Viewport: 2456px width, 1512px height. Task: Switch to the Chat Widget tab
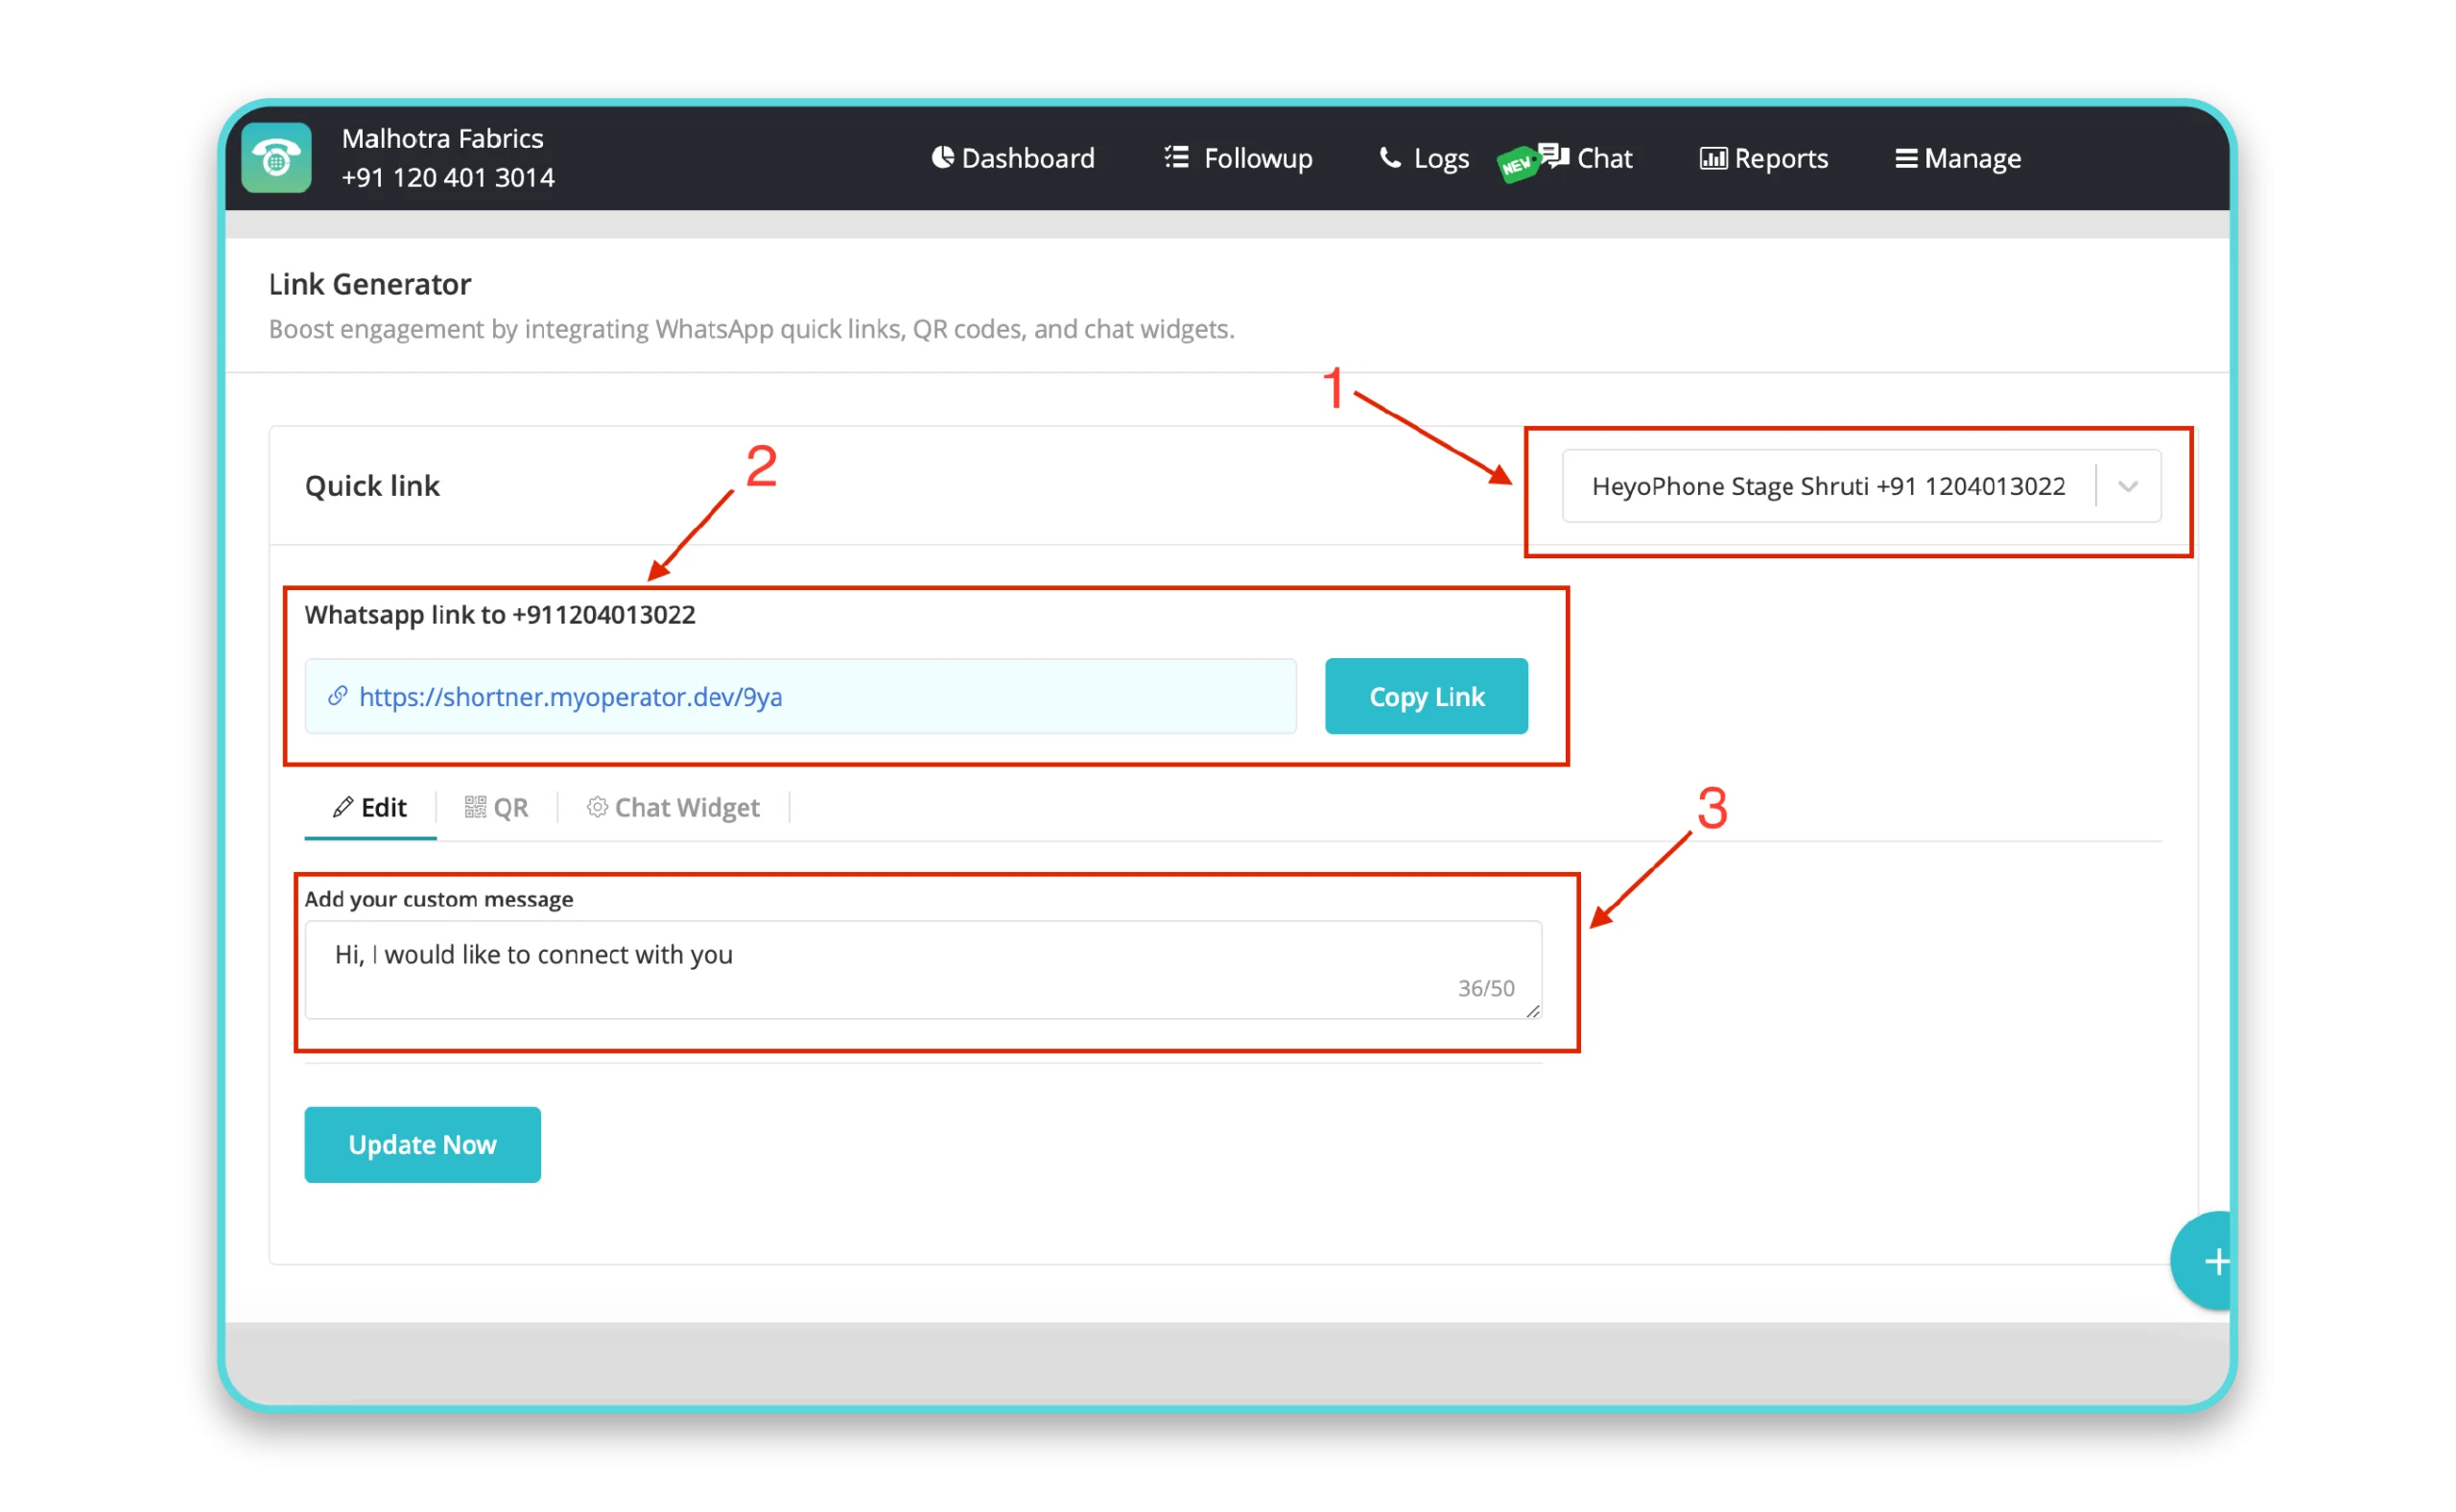(x=673, y=807)
